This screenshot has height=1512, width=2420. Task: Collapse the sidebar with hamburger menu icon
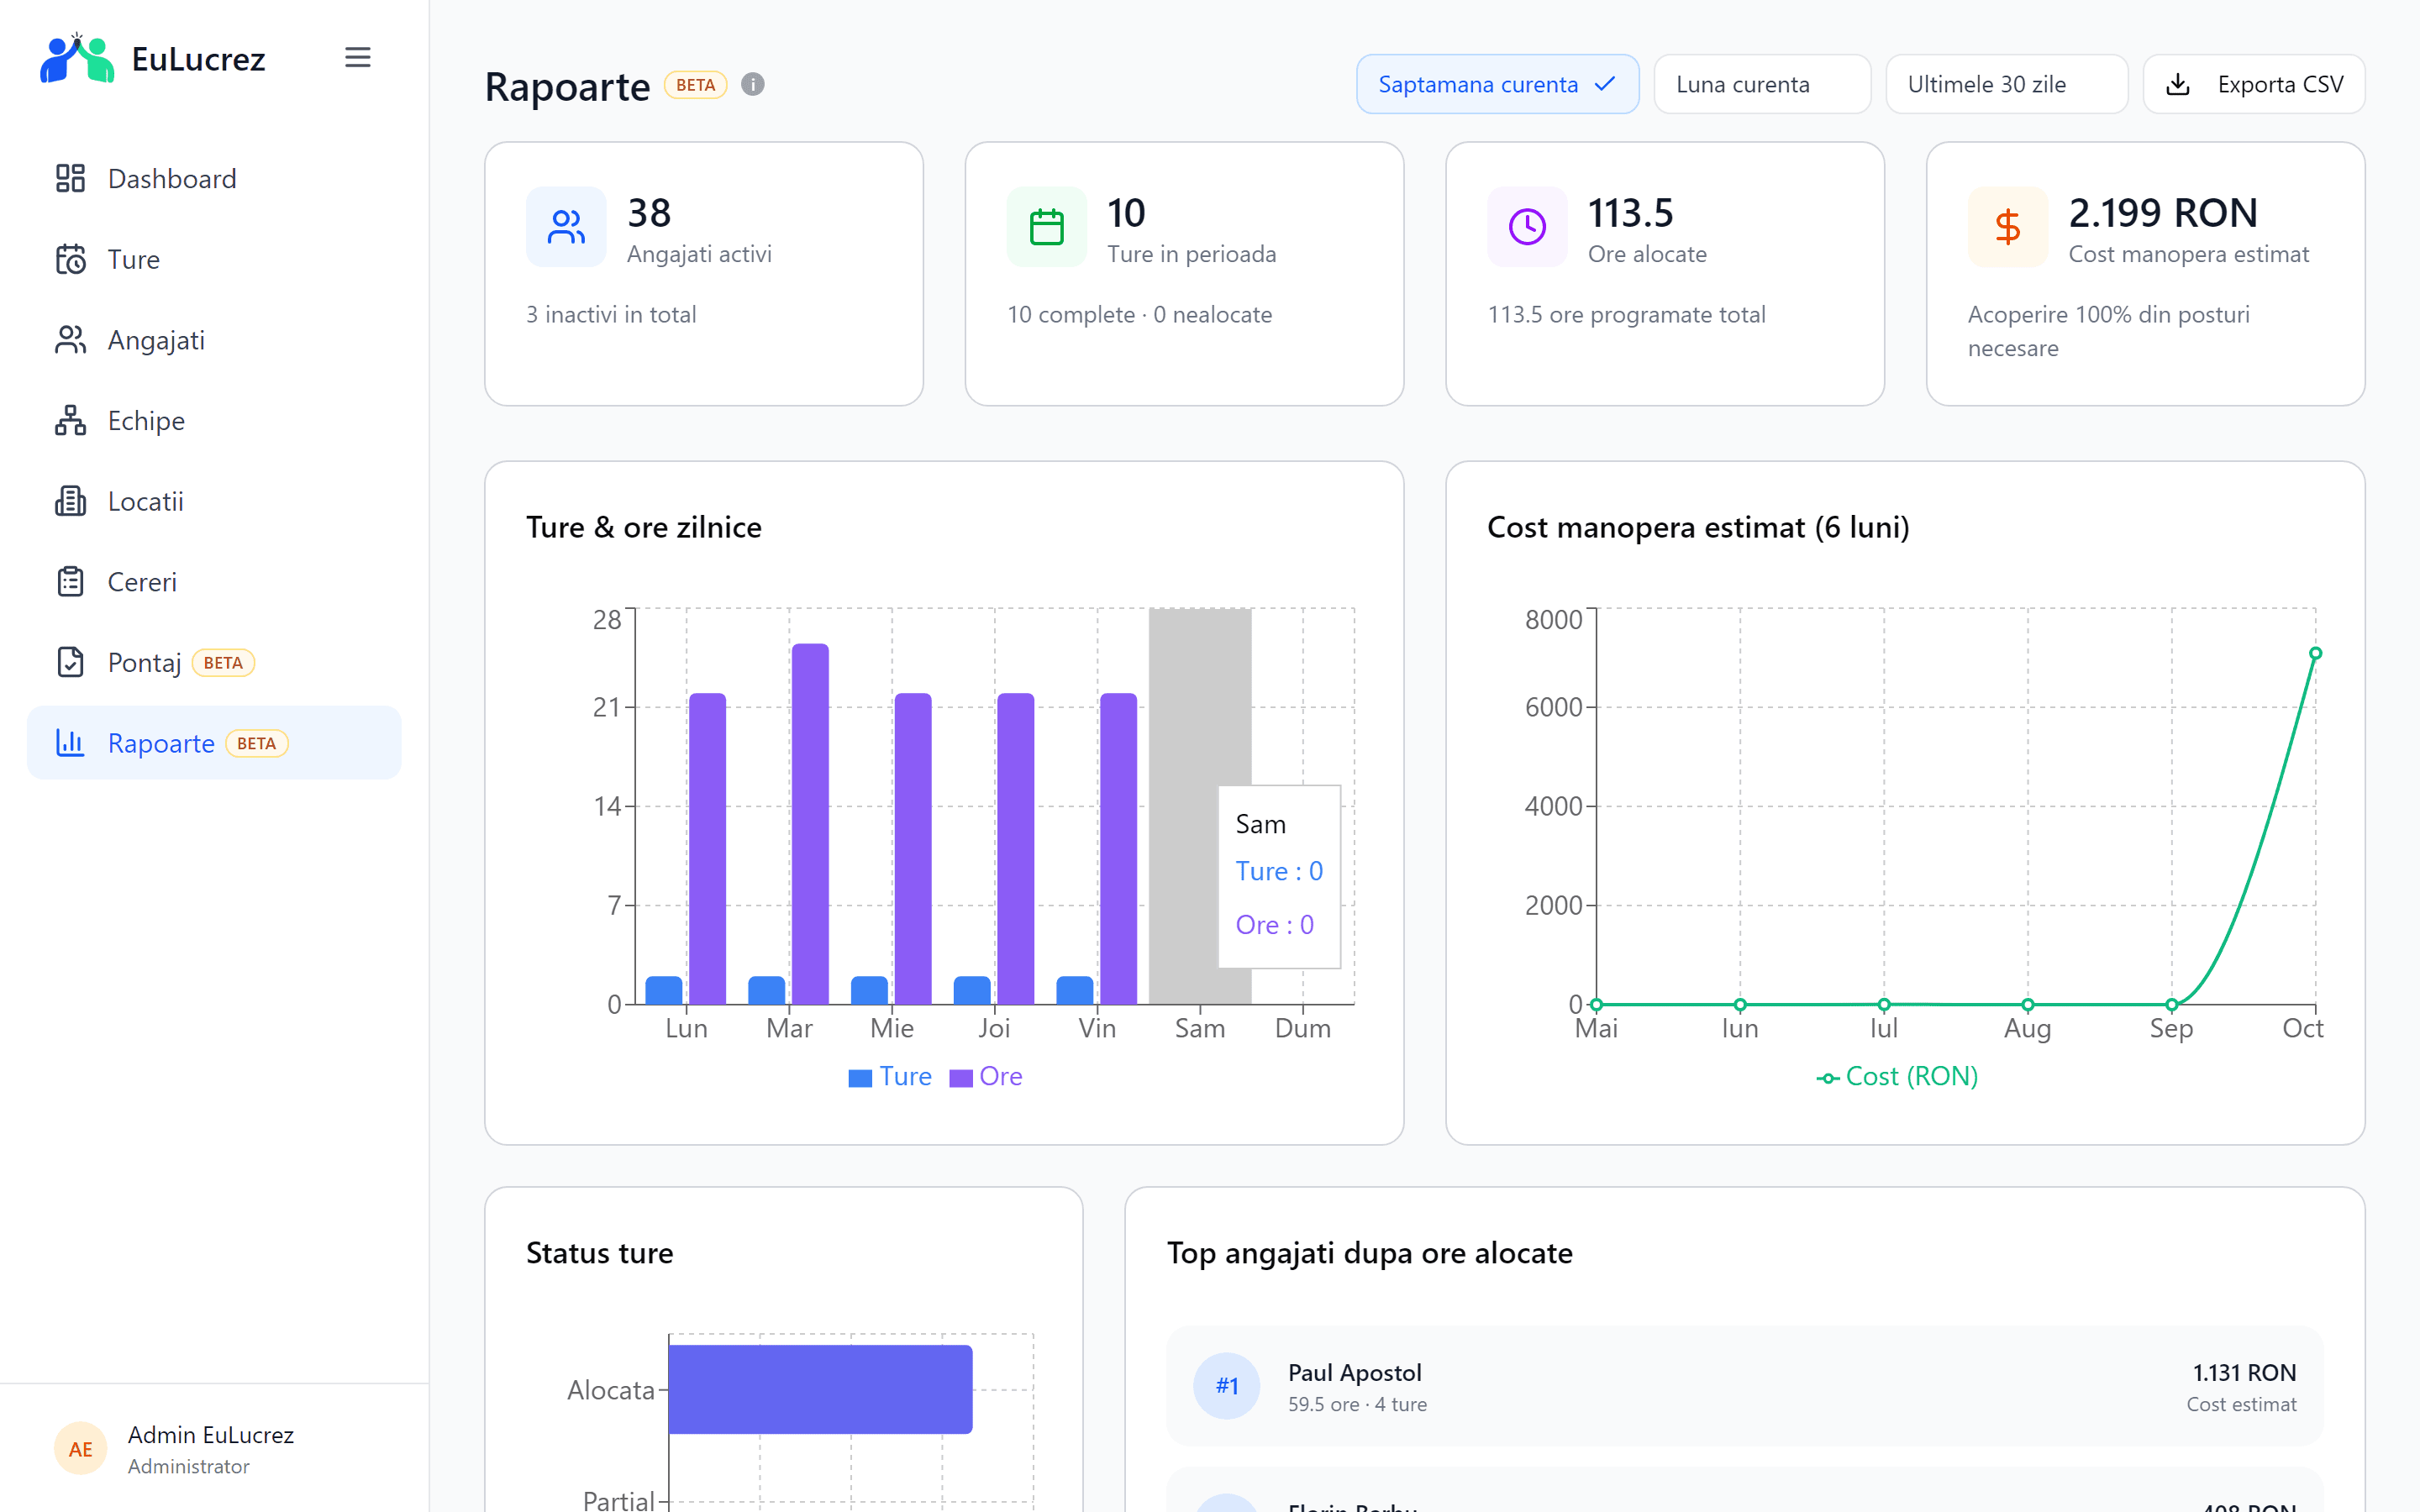click(358, 58)
